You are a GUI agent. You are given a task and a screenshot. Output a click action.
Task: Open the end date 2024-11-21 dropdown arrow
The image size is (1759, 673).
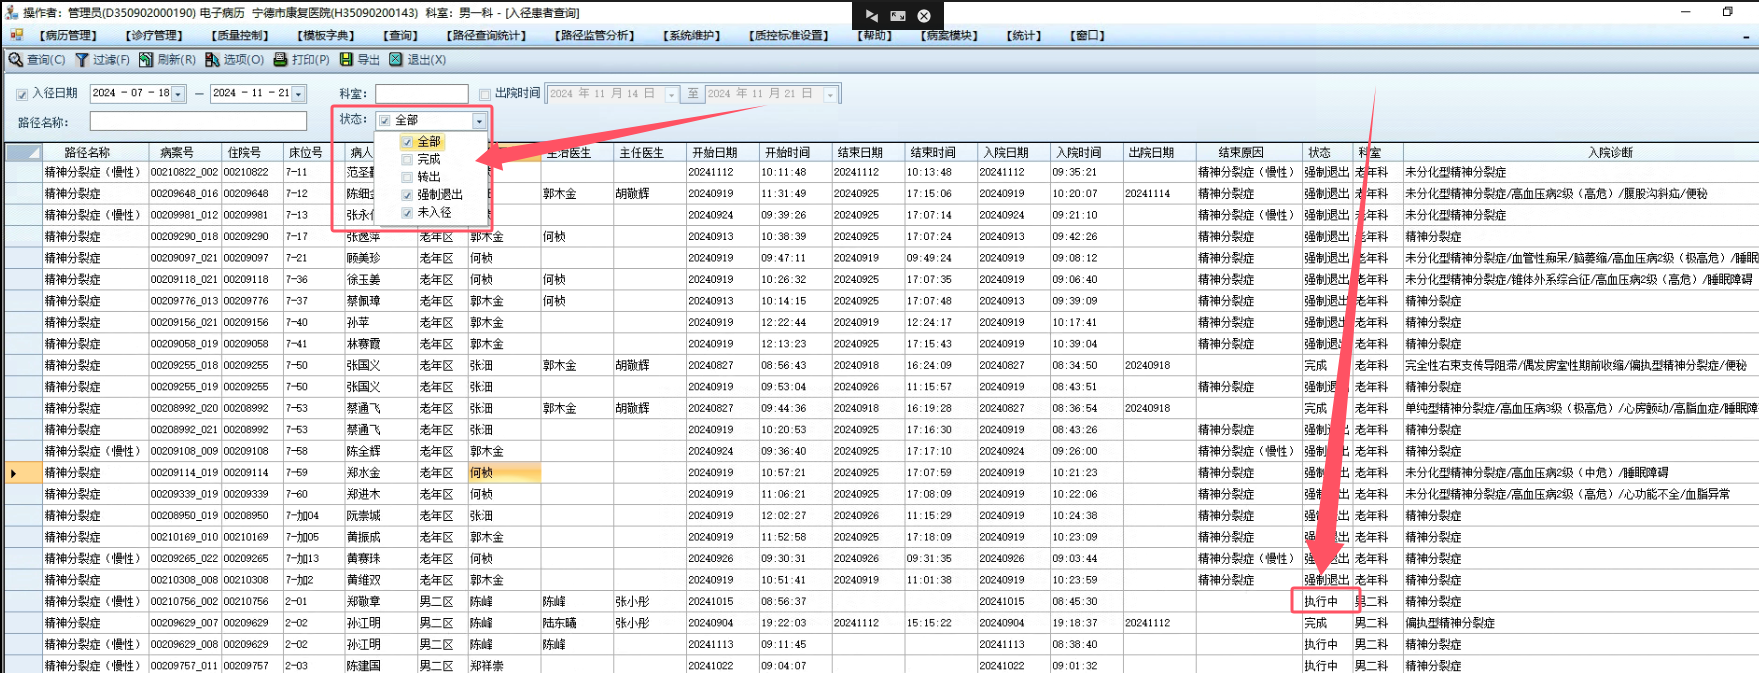click(x=298, y=94)
